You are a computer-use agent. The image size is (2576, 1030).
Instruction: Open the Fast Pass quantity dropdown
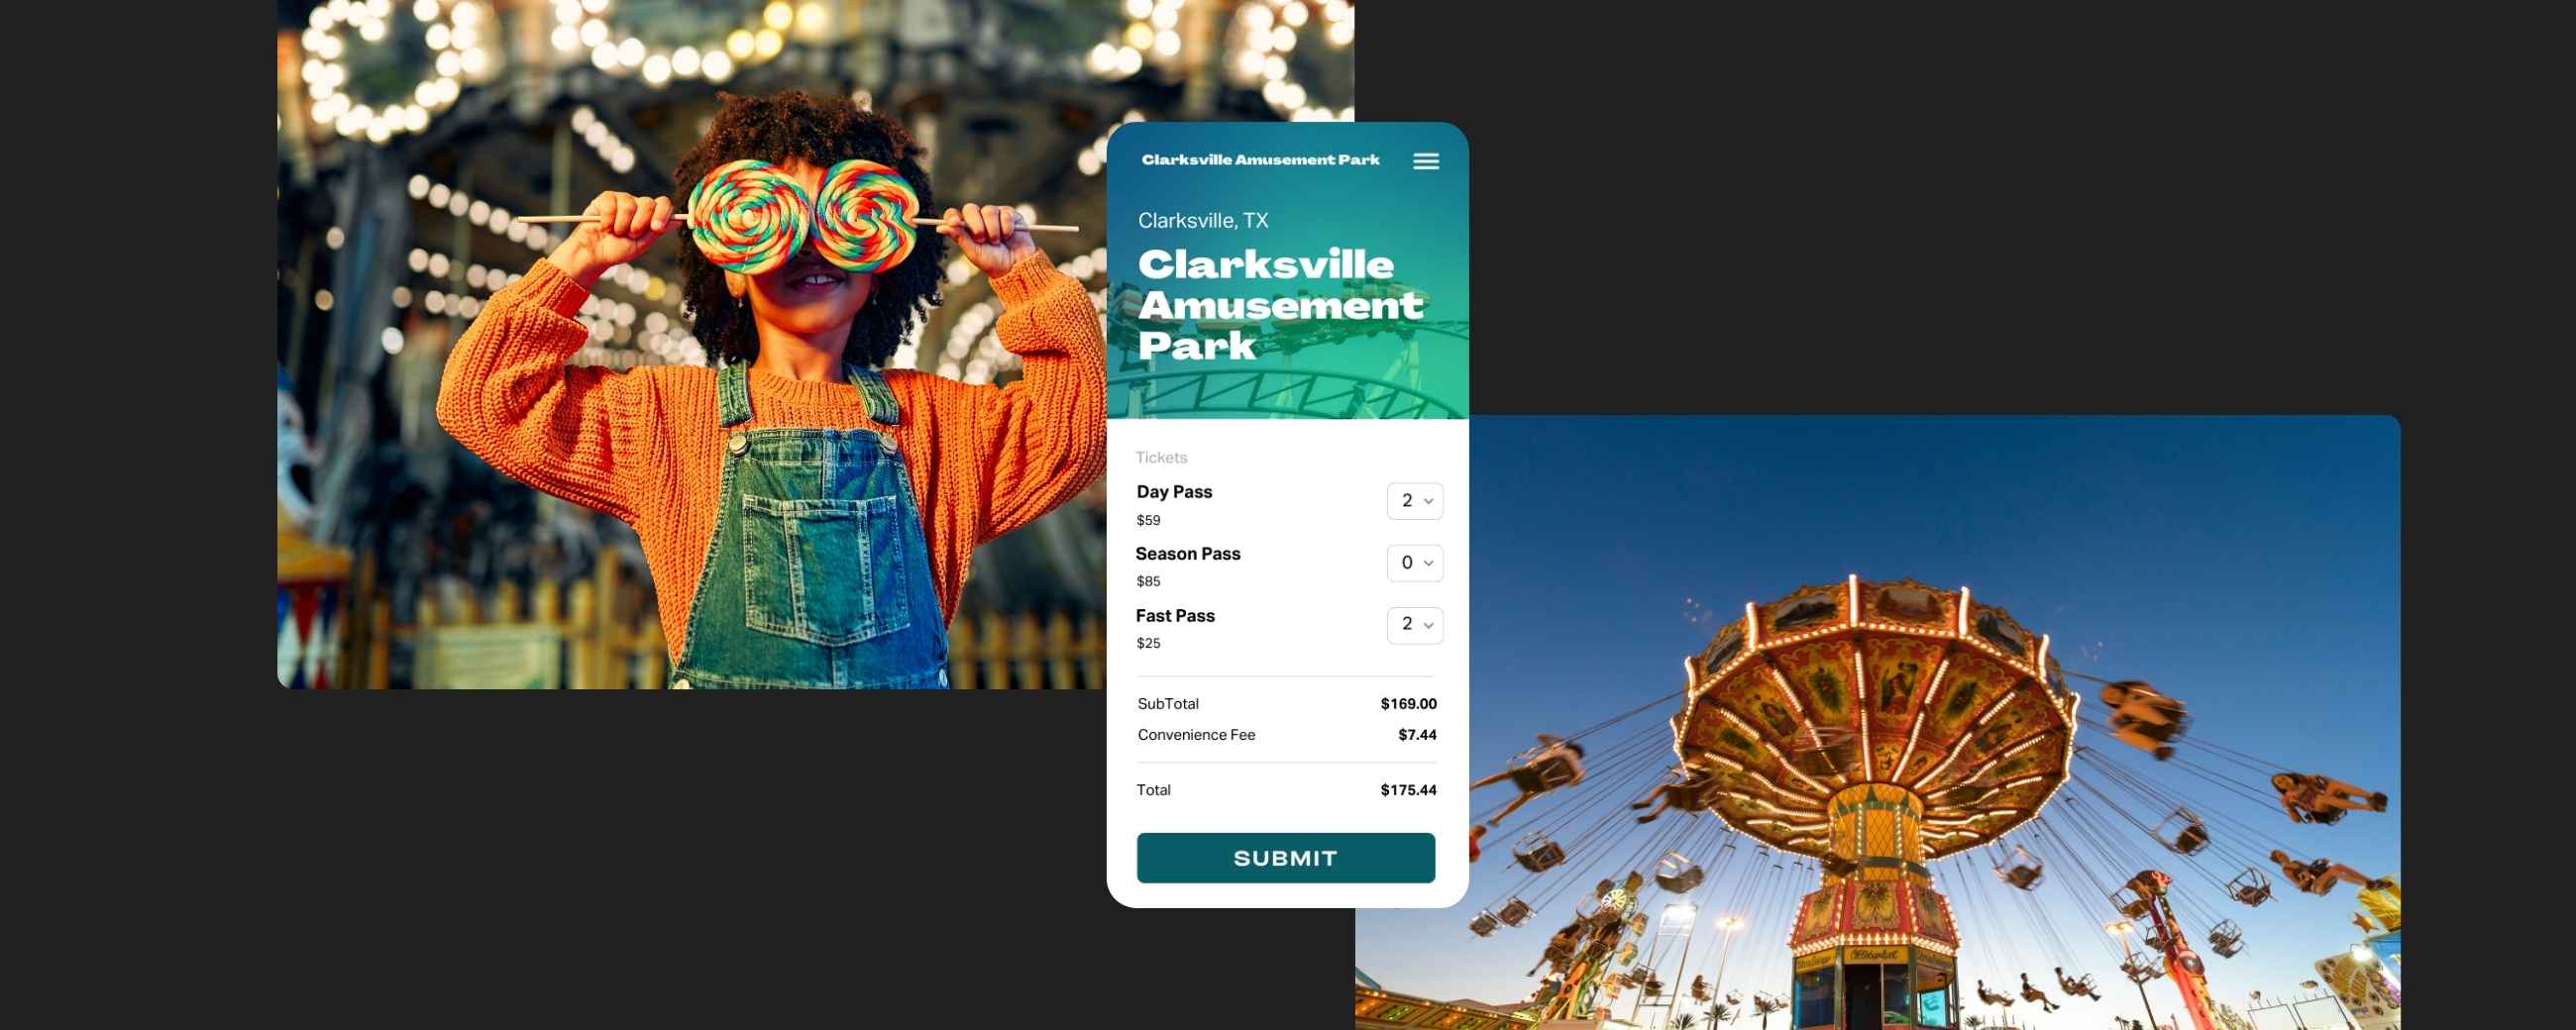pyautogui.click(x=1414, y=625)
